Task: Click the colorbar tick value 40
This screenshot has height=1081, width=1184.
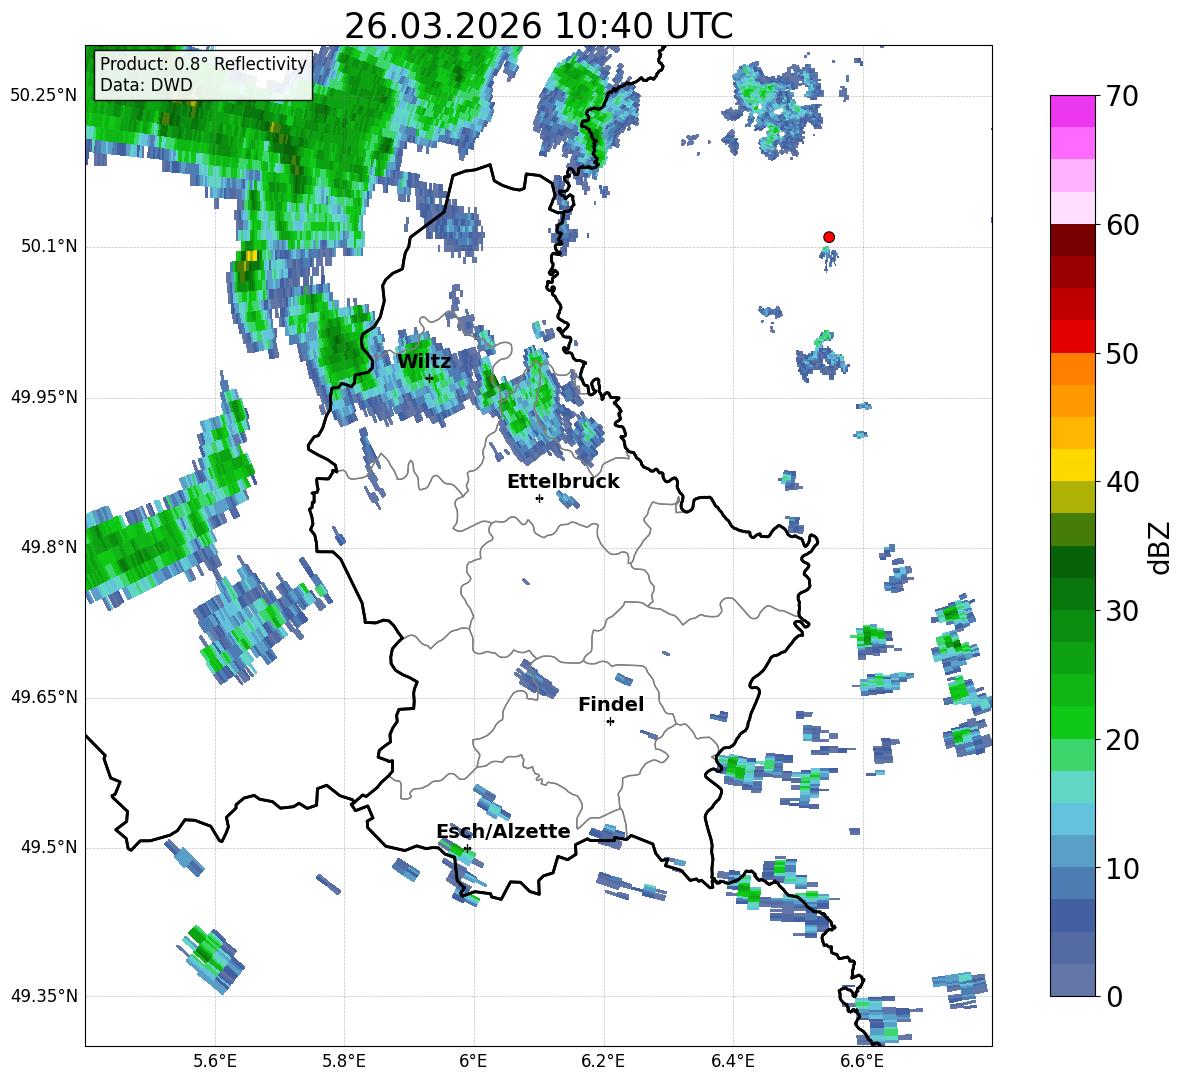Action: 1122,482
